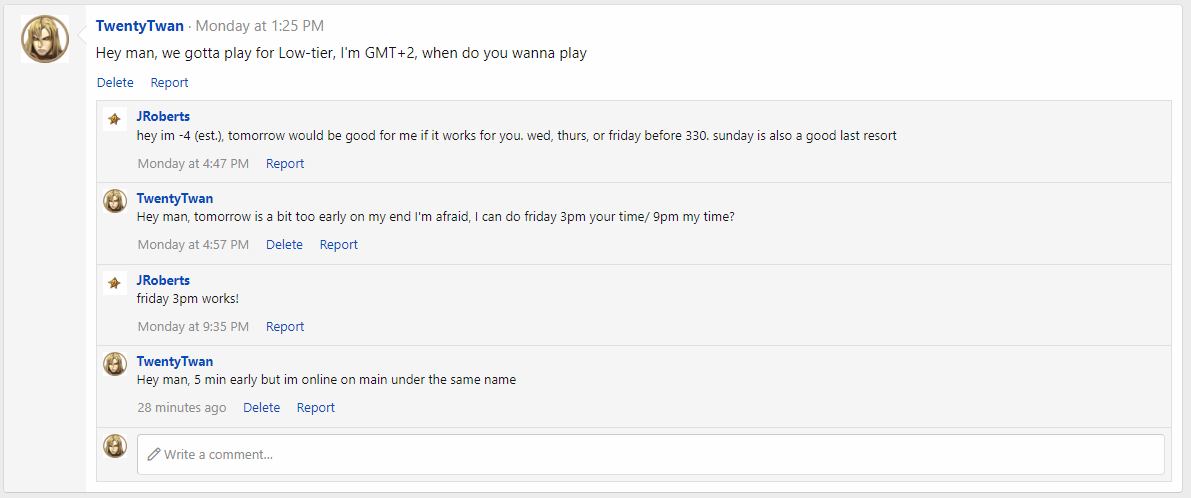The image size is (1191, 498).
Task: Delete the comment from 28 minutes ago
Action: coord(261,408)
